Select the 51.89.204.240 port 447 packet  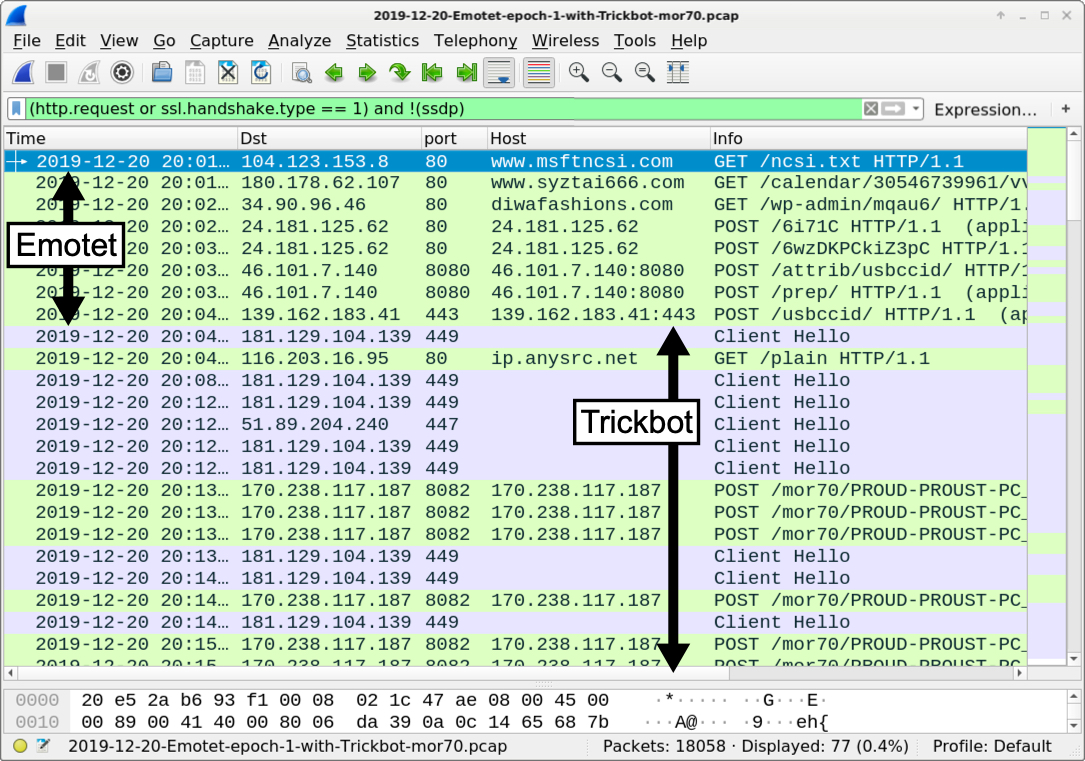(516, 424)
